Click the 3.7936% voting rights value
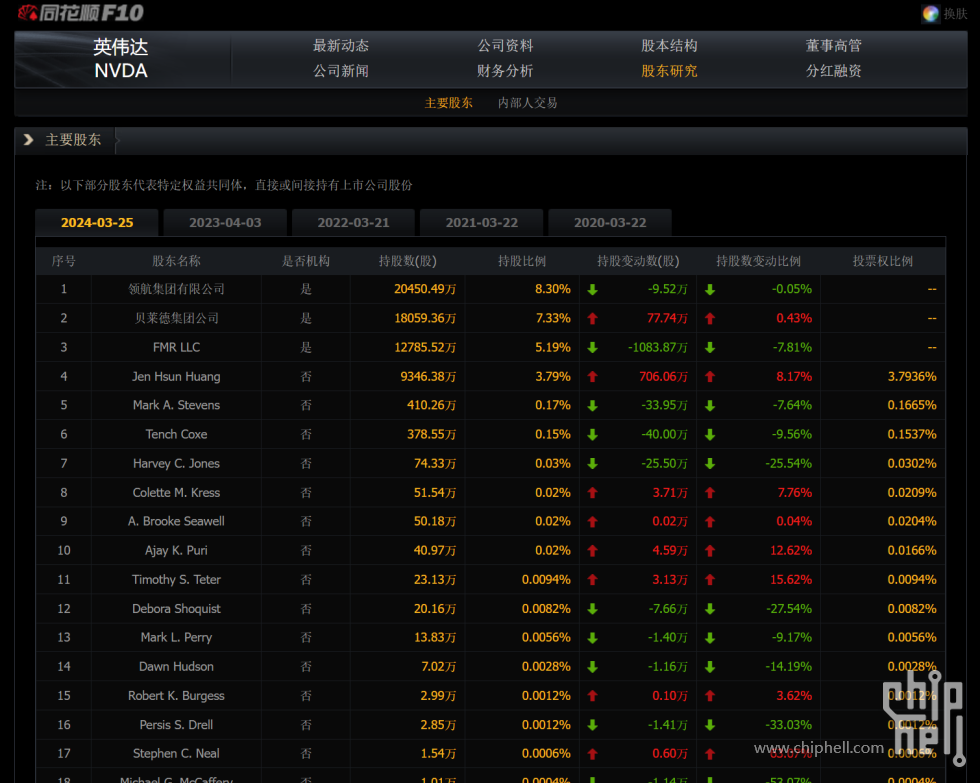 [x=912, y=377]
